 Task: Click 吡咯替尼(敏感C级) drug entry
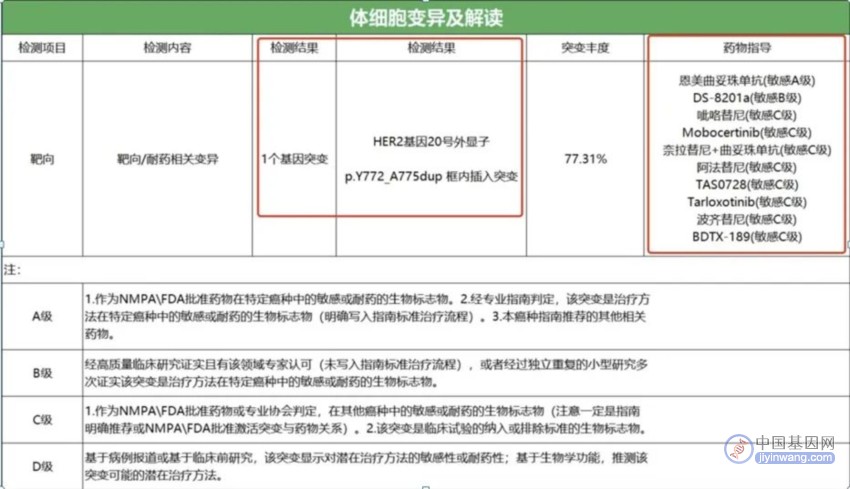click(747, 115)
